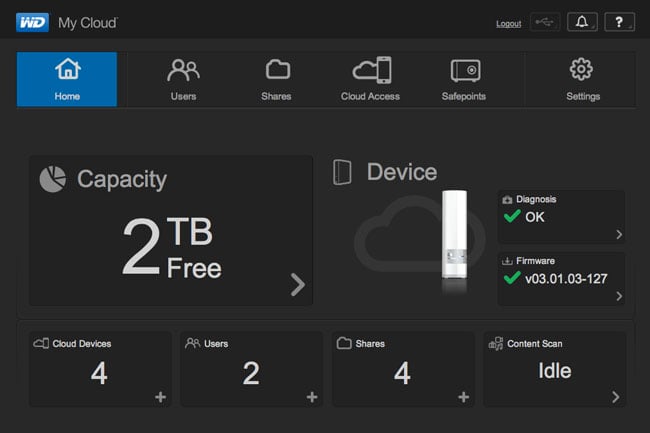650x433 pixels.
Task: Click the Cloud Devices icon
Action: click(41, 343)
